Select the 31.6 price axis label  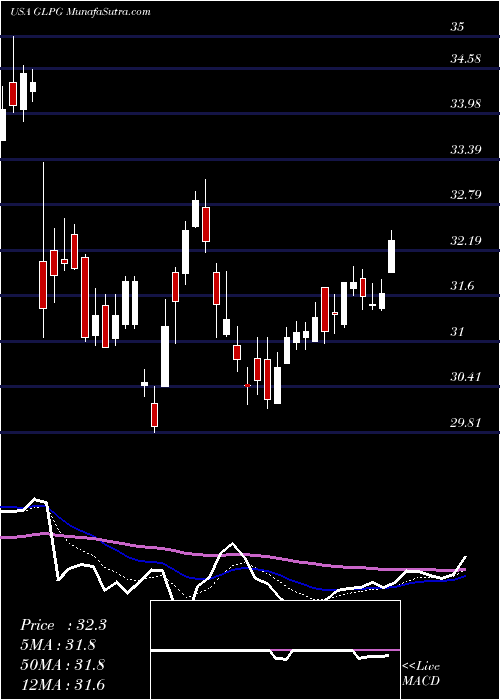point(462,286)
